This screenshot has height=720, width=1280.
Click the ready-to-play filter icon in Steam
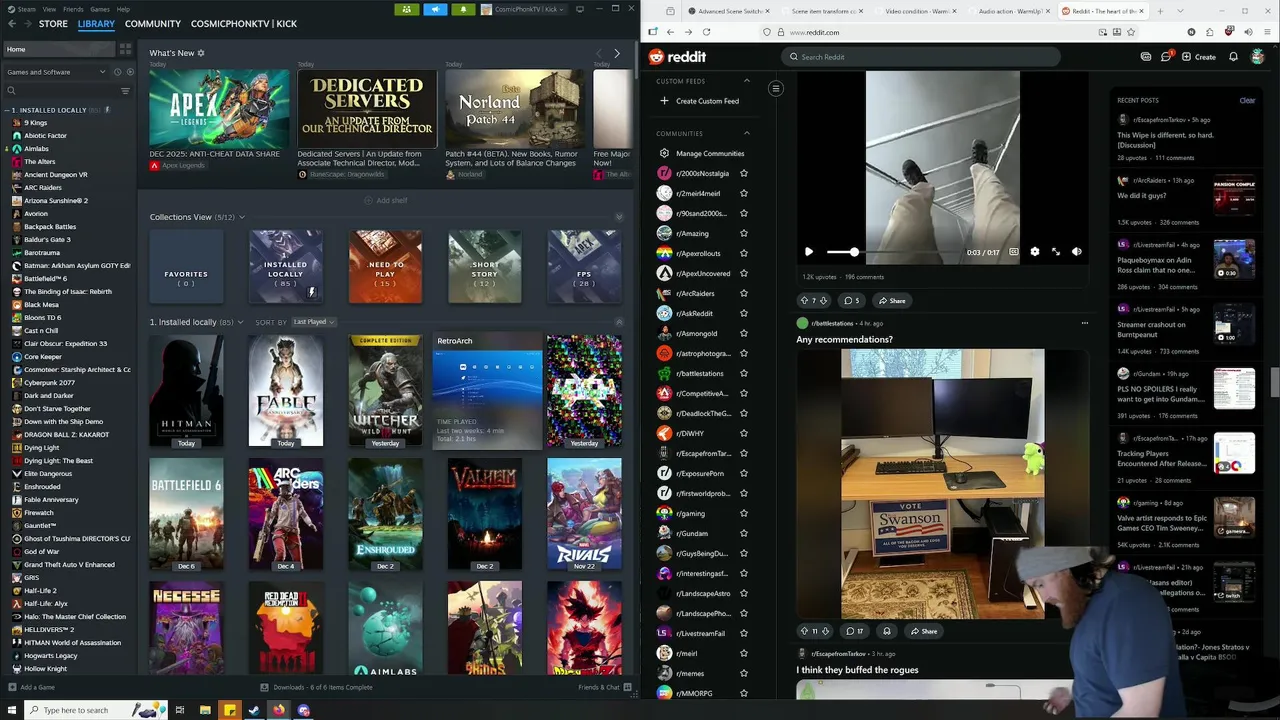129,72
